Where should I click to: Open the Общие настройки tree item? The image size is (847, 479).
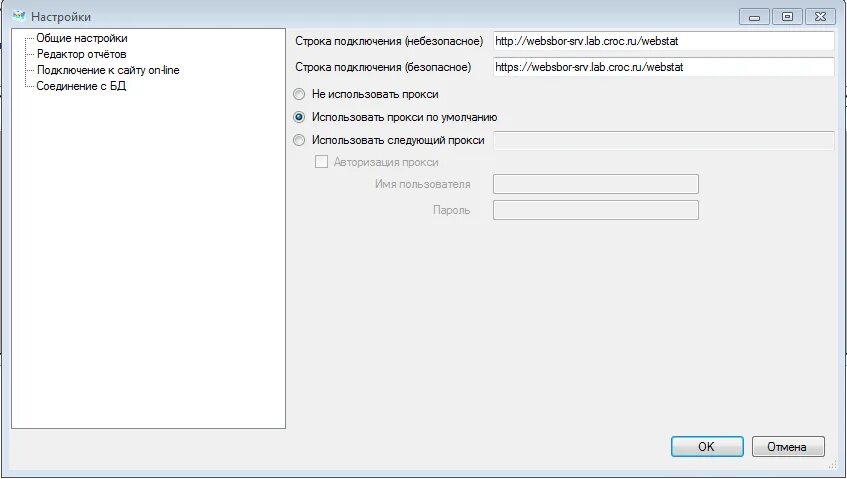pyautogui.click(x=82, y=38)
